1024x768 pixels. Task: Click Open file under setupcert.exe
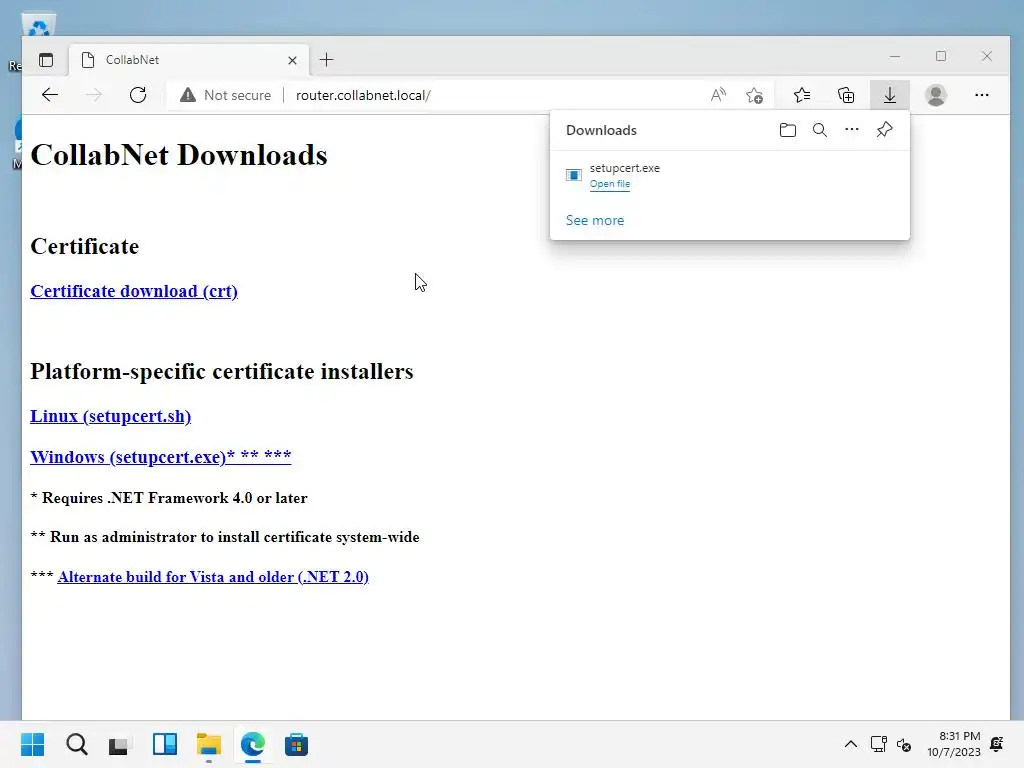coord(610,184)
